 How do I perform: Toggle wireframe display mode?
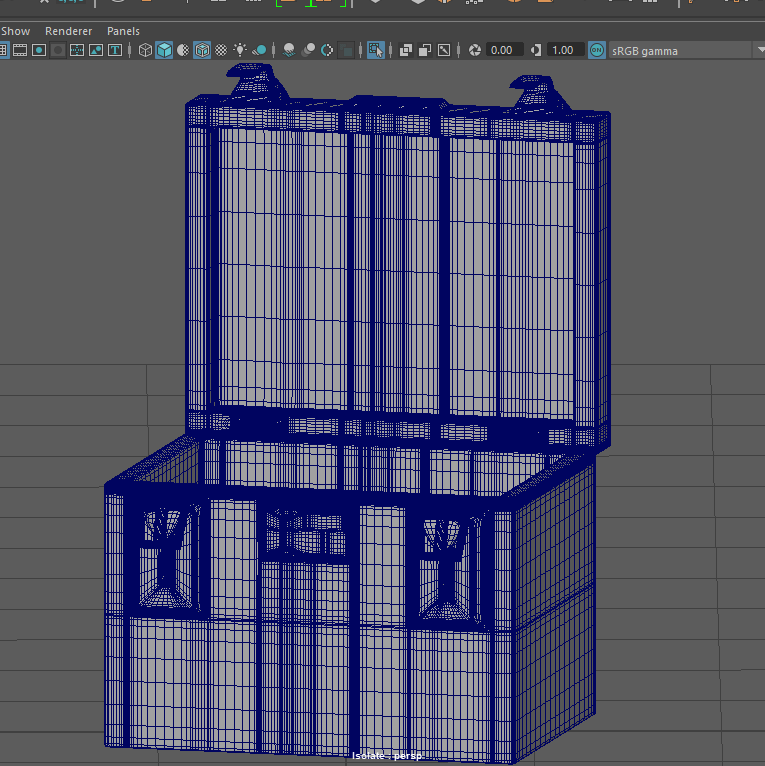[x=145, y=50]
